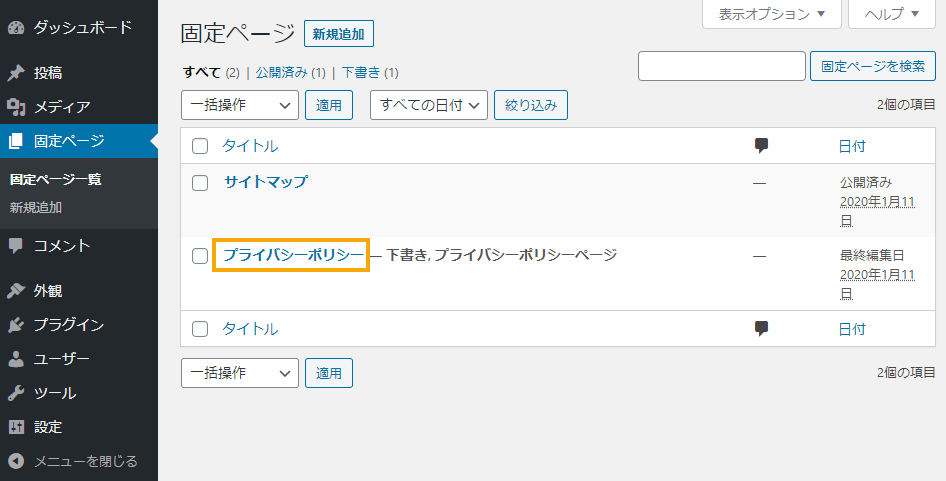Screen dimensions: 946x481
Task: Click the pushpin icon for 投稿
Action: [x=16, y=73]
